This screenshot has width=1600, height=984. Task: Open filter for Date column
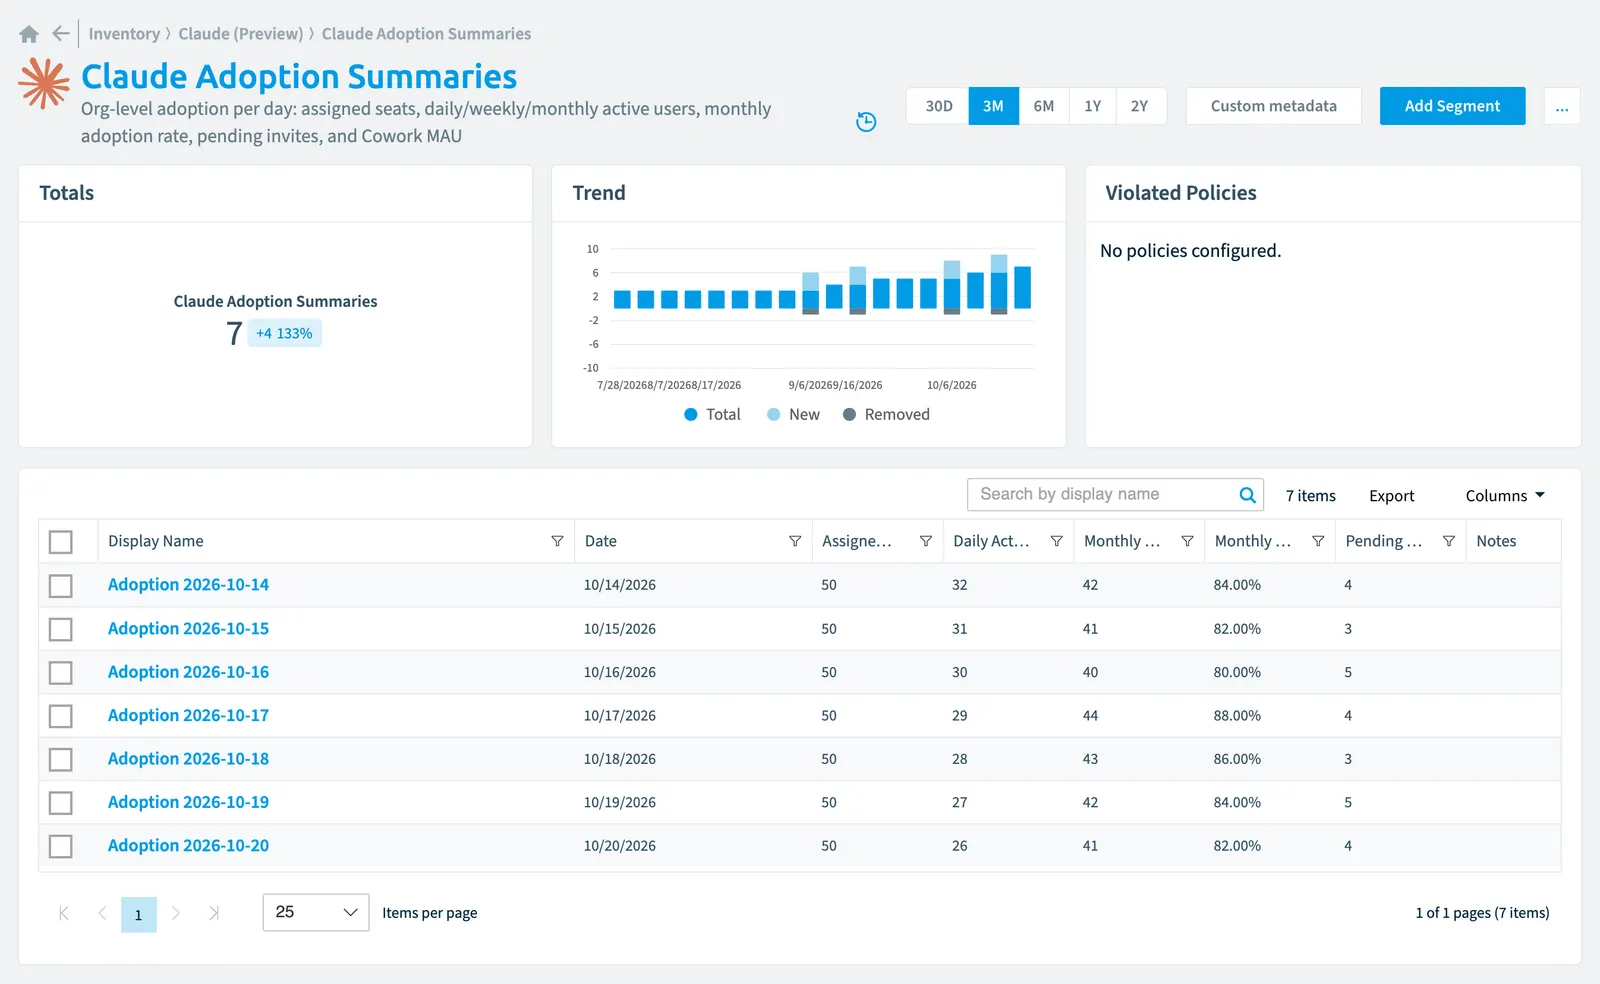click(795, 541)
